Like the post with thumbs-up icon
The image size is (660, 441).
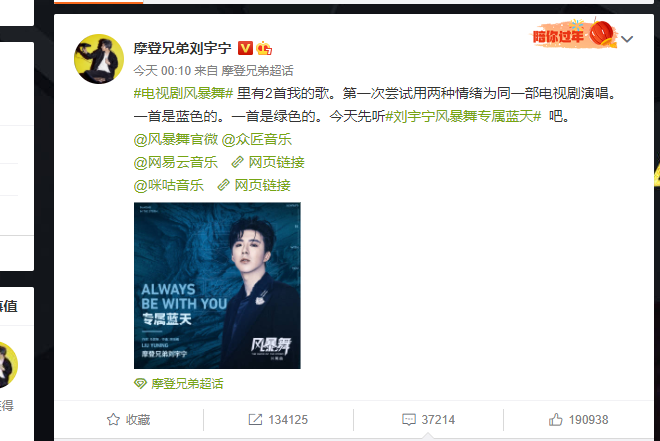(x=555, y=420)
